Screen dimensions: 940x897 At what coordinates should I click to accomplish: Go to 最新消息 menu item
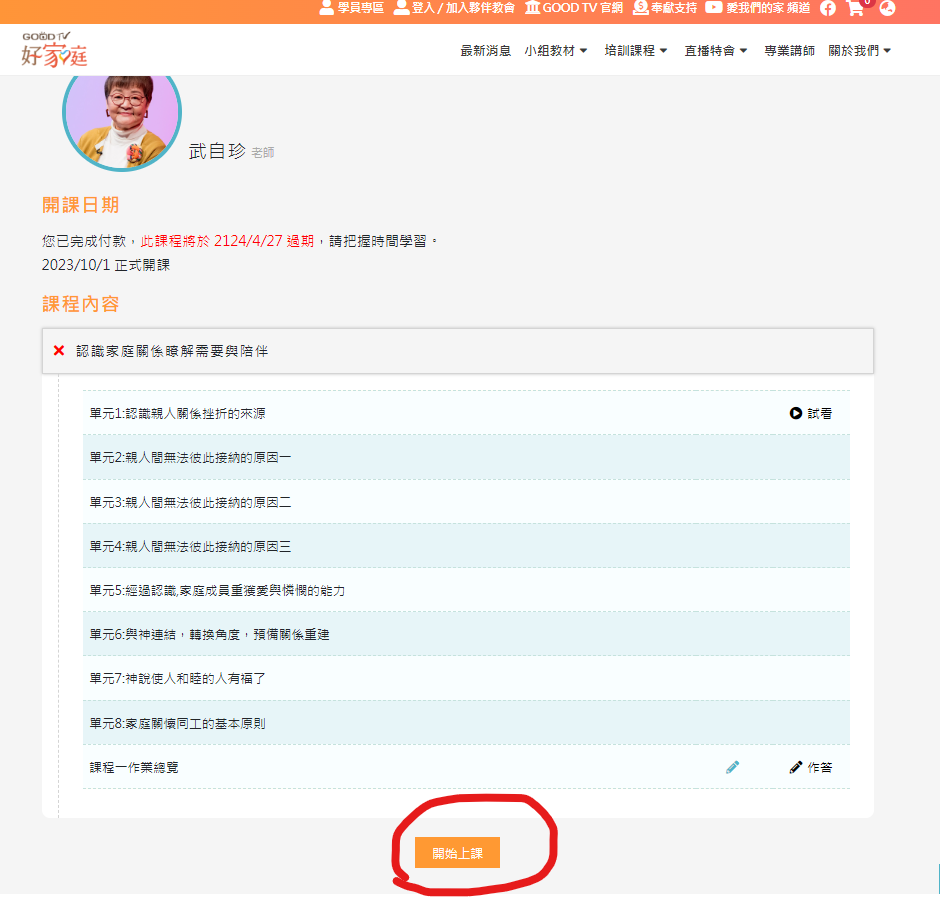(x=486, y=51)
